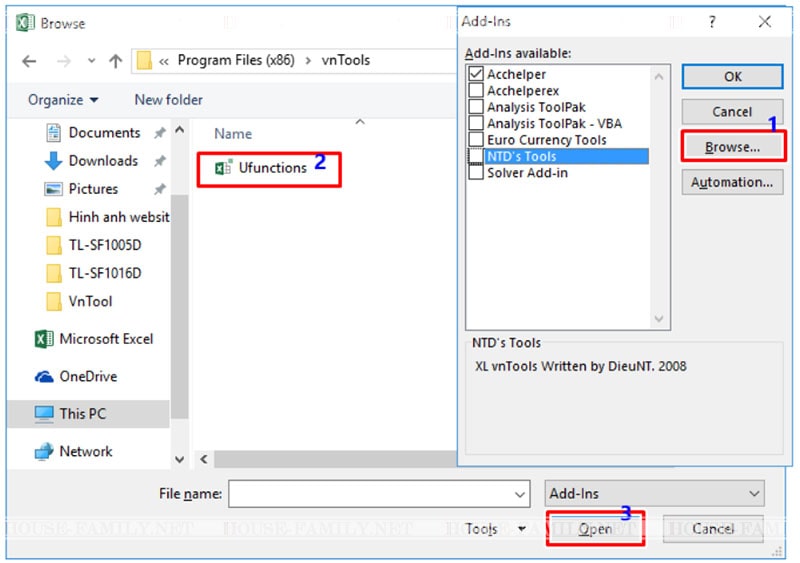This screenshot has height=563, width=800.
Task: Click the pin icon next to Pictures
Action: click(x=160, y=189)
